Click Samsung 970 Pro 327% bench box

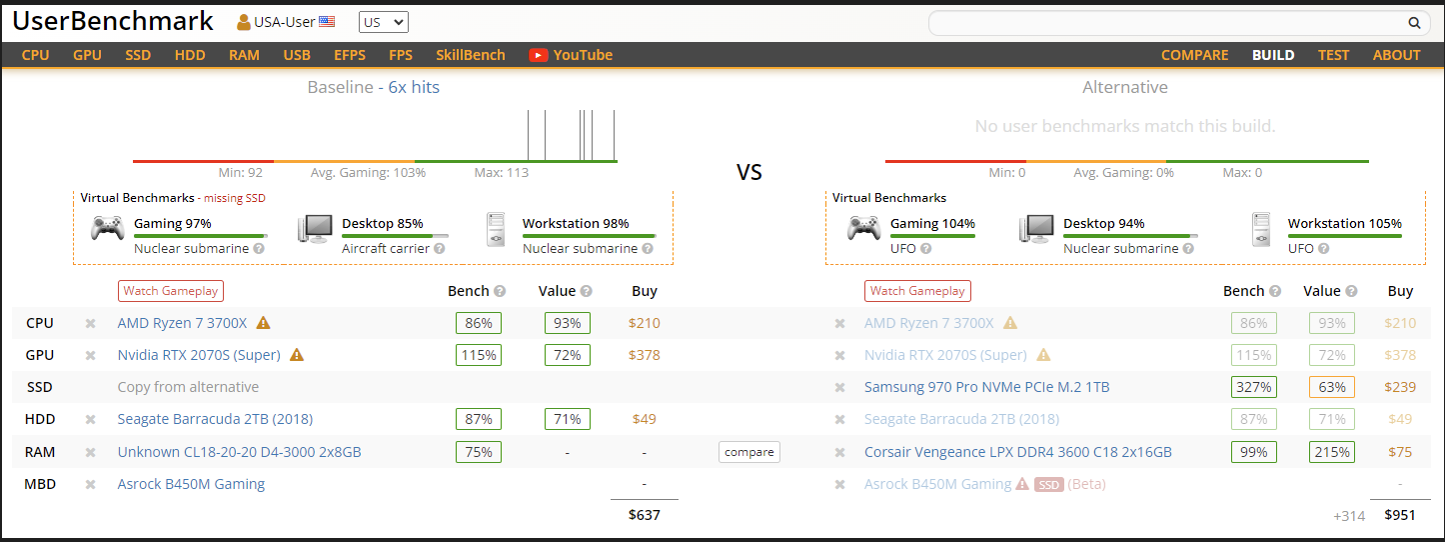1253,387
